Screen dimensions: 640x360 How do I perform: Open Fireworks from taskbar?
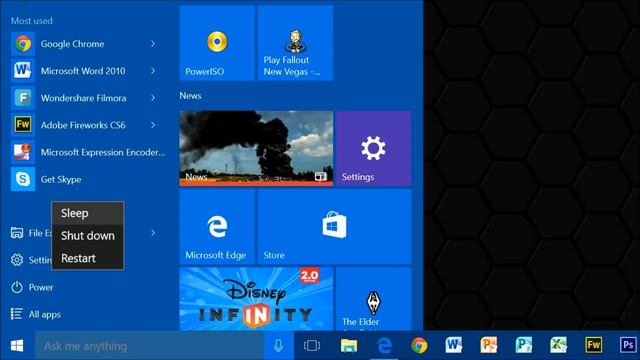[593, 345]
